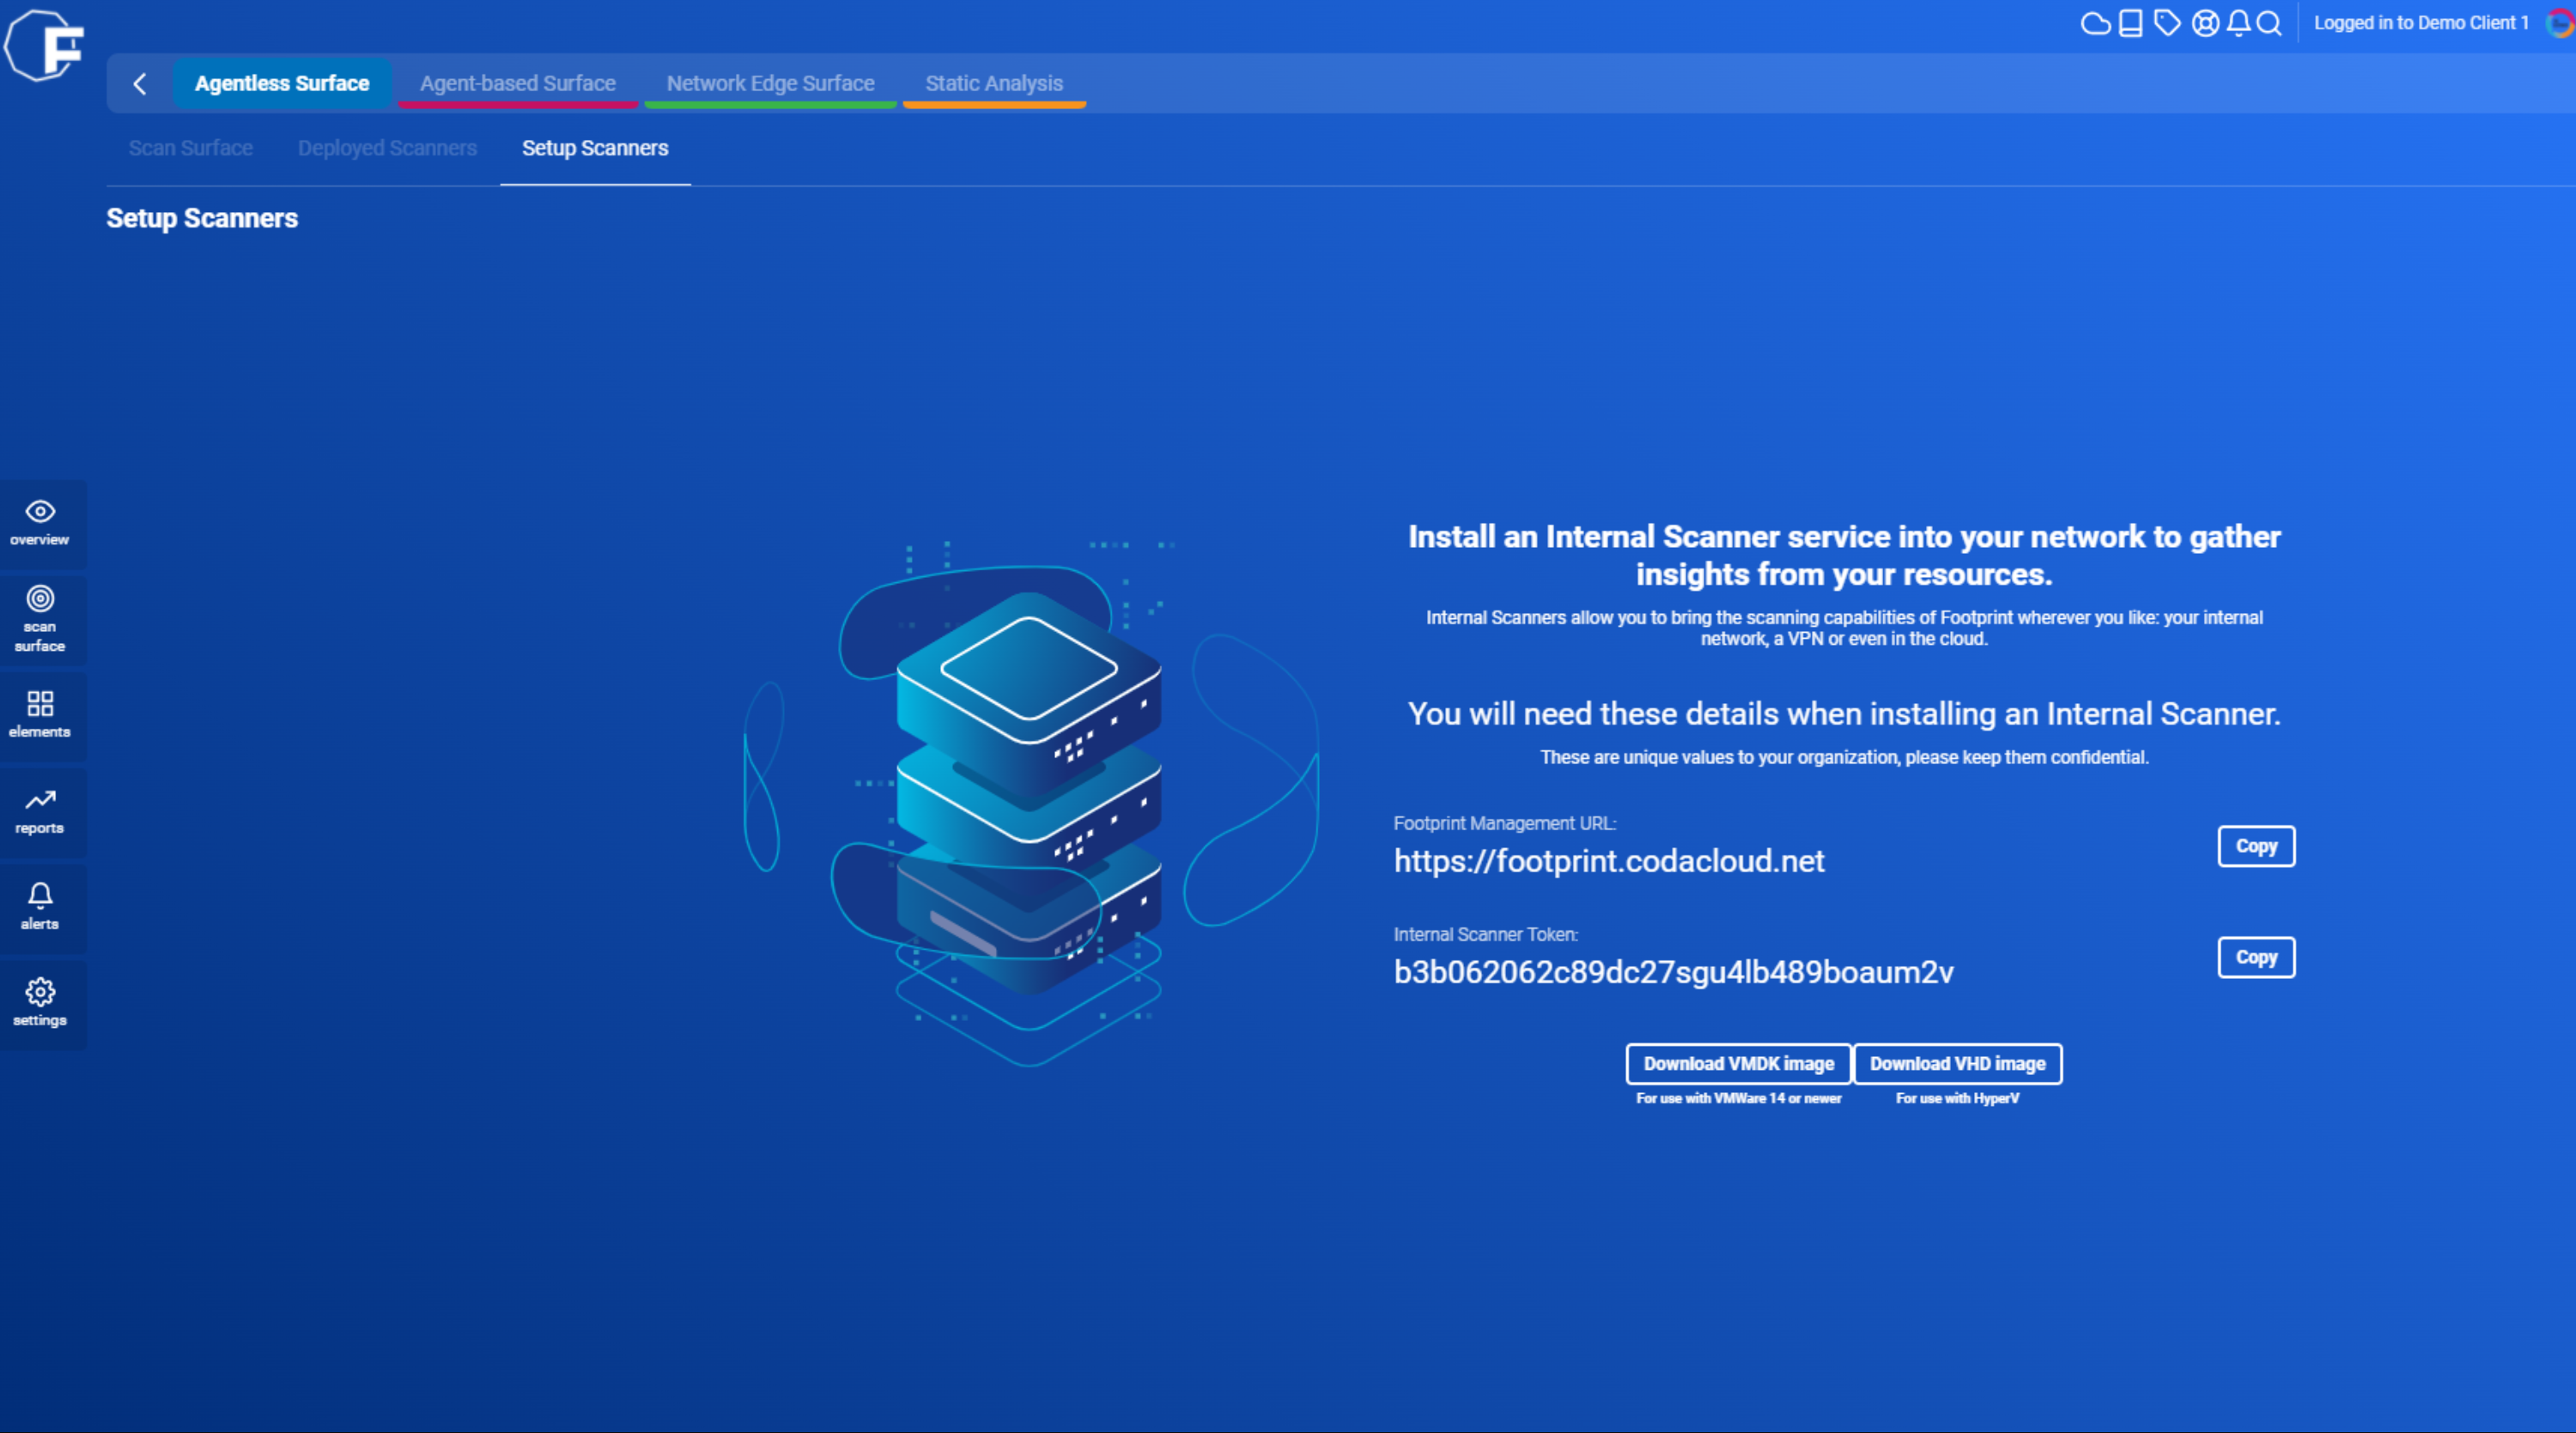The width and height of the screenshot is (2576, 1433).
Task: Click Download VMDK image button
Action: pyautogui.click(x=1738, y=1064)
